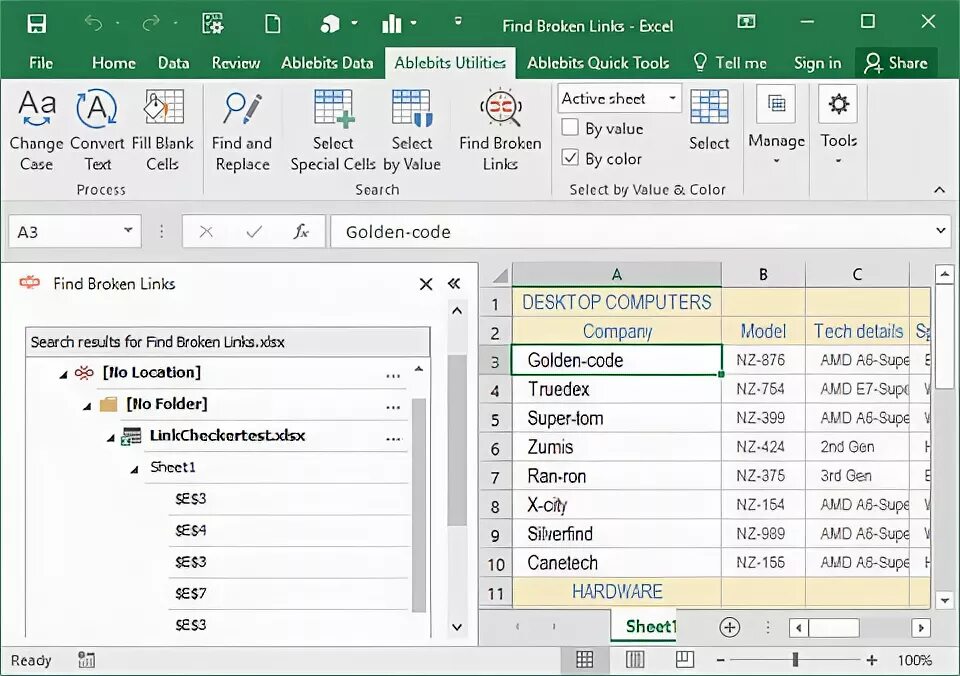Switch to Ablebits Data tab
The height and width of the screenshot is (676, 960).
coord(327,62)
